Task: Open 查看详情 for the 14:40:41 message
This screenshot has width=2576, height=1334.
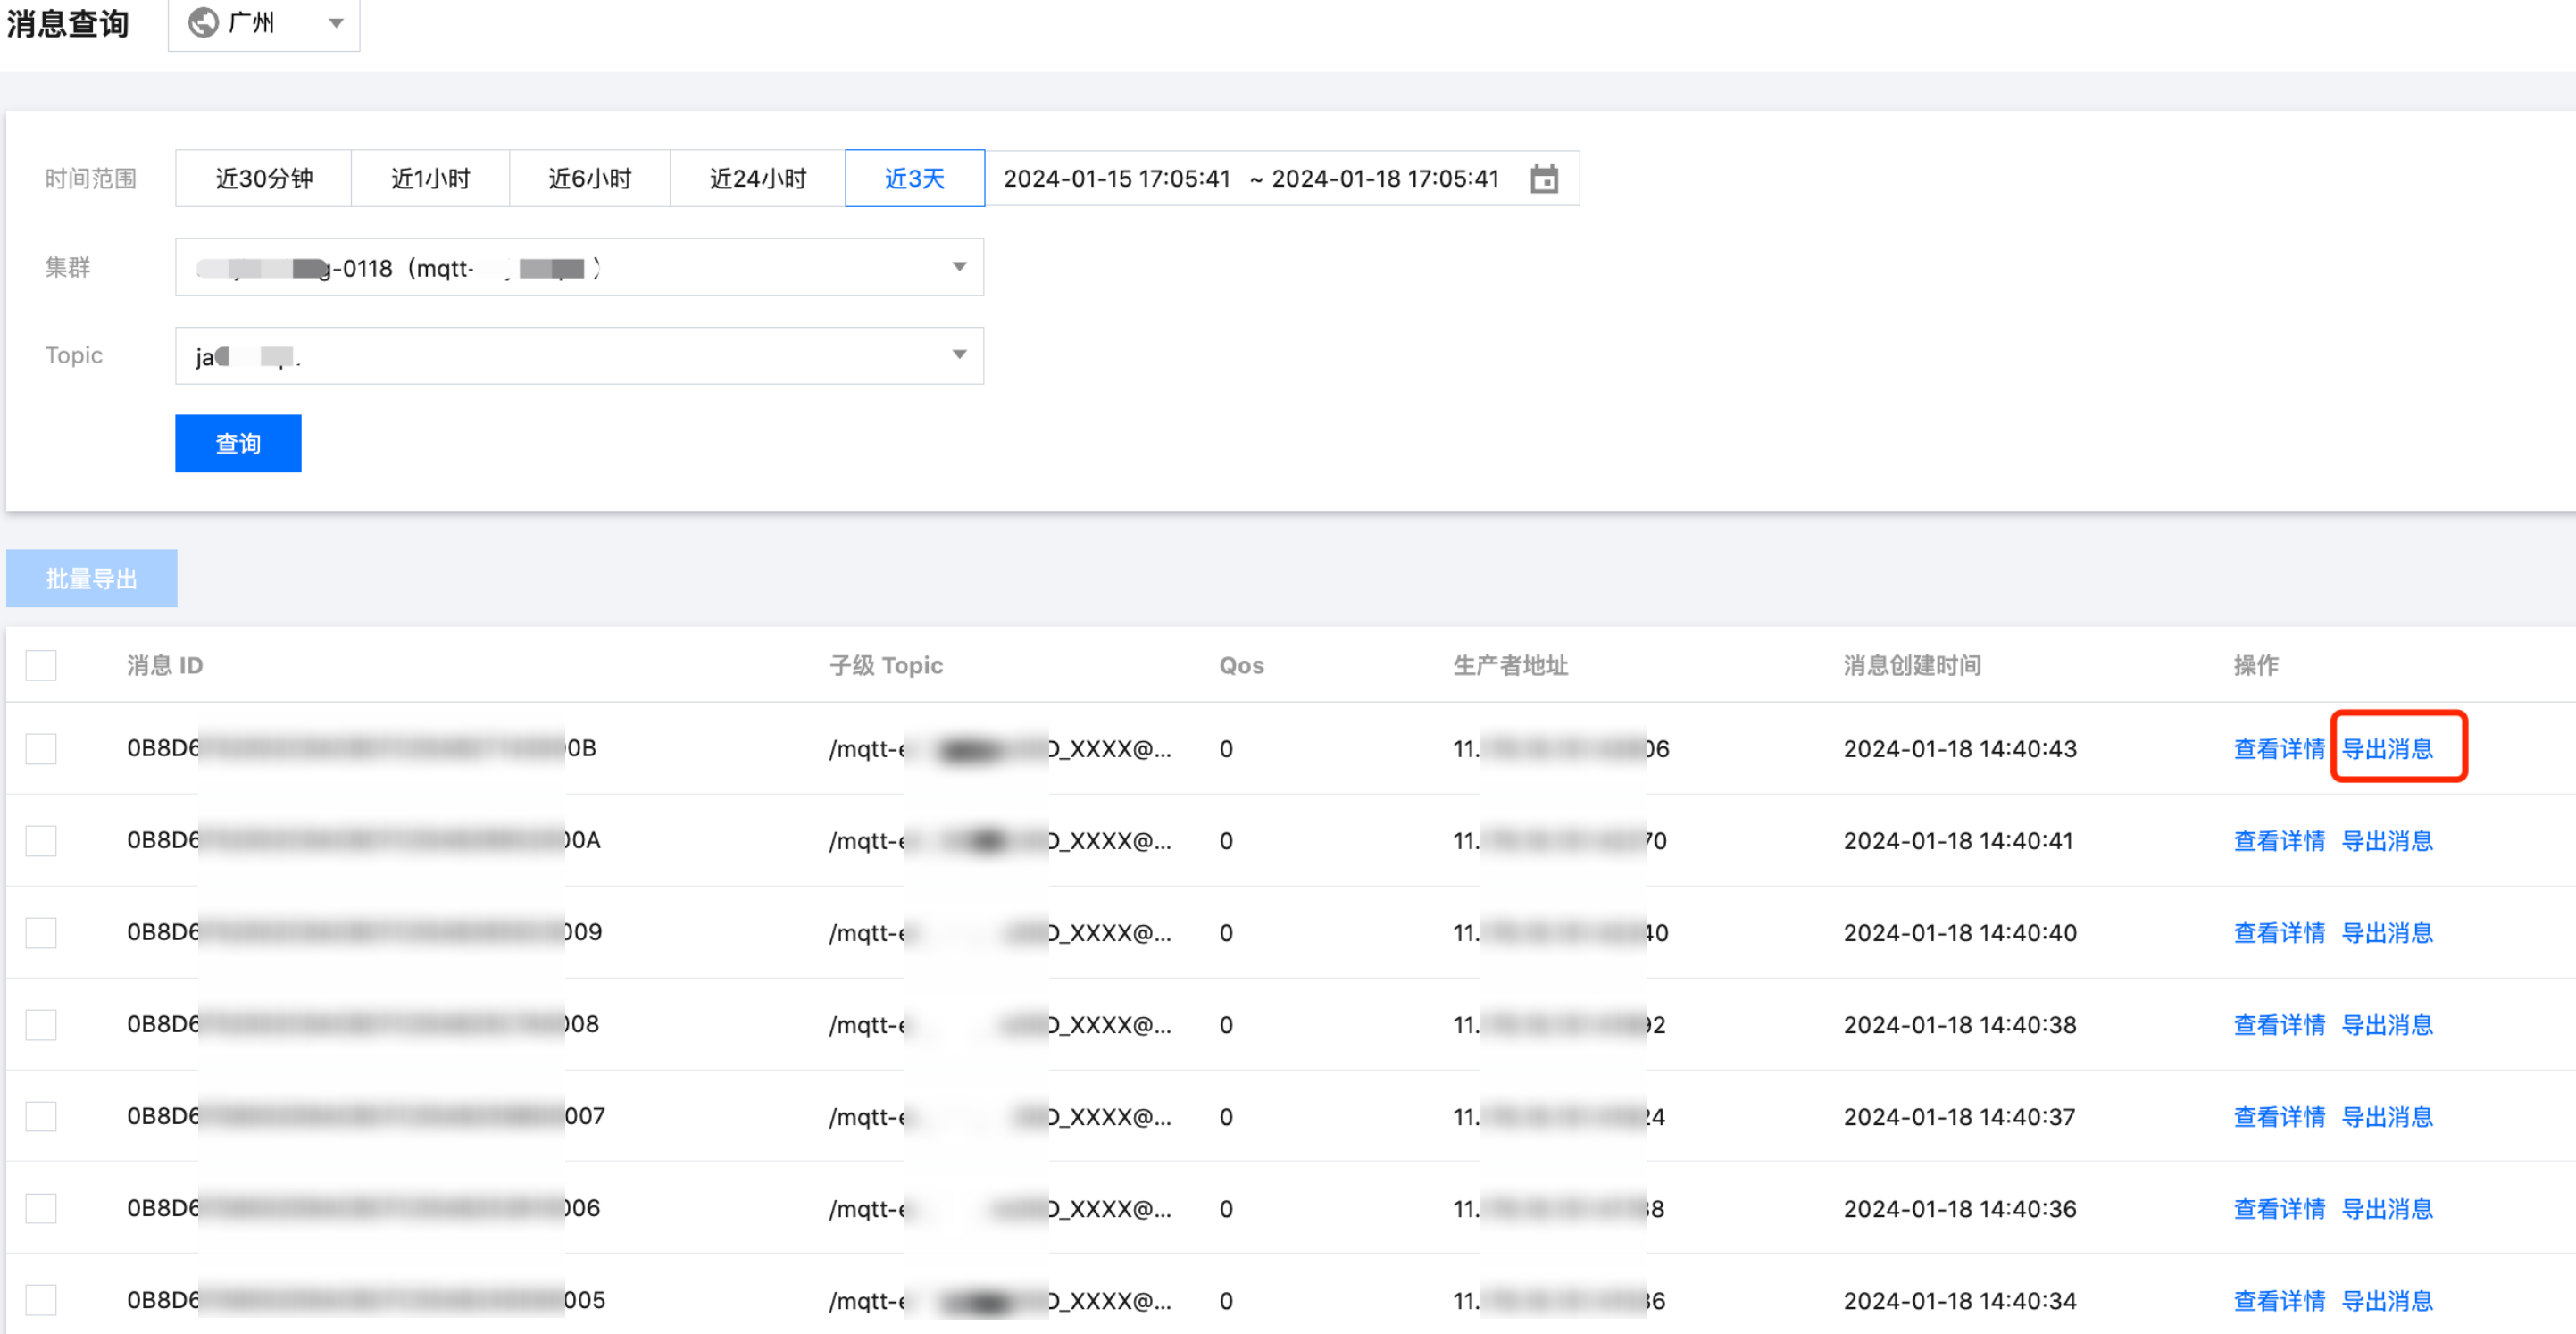Action: coord(2279,840)
